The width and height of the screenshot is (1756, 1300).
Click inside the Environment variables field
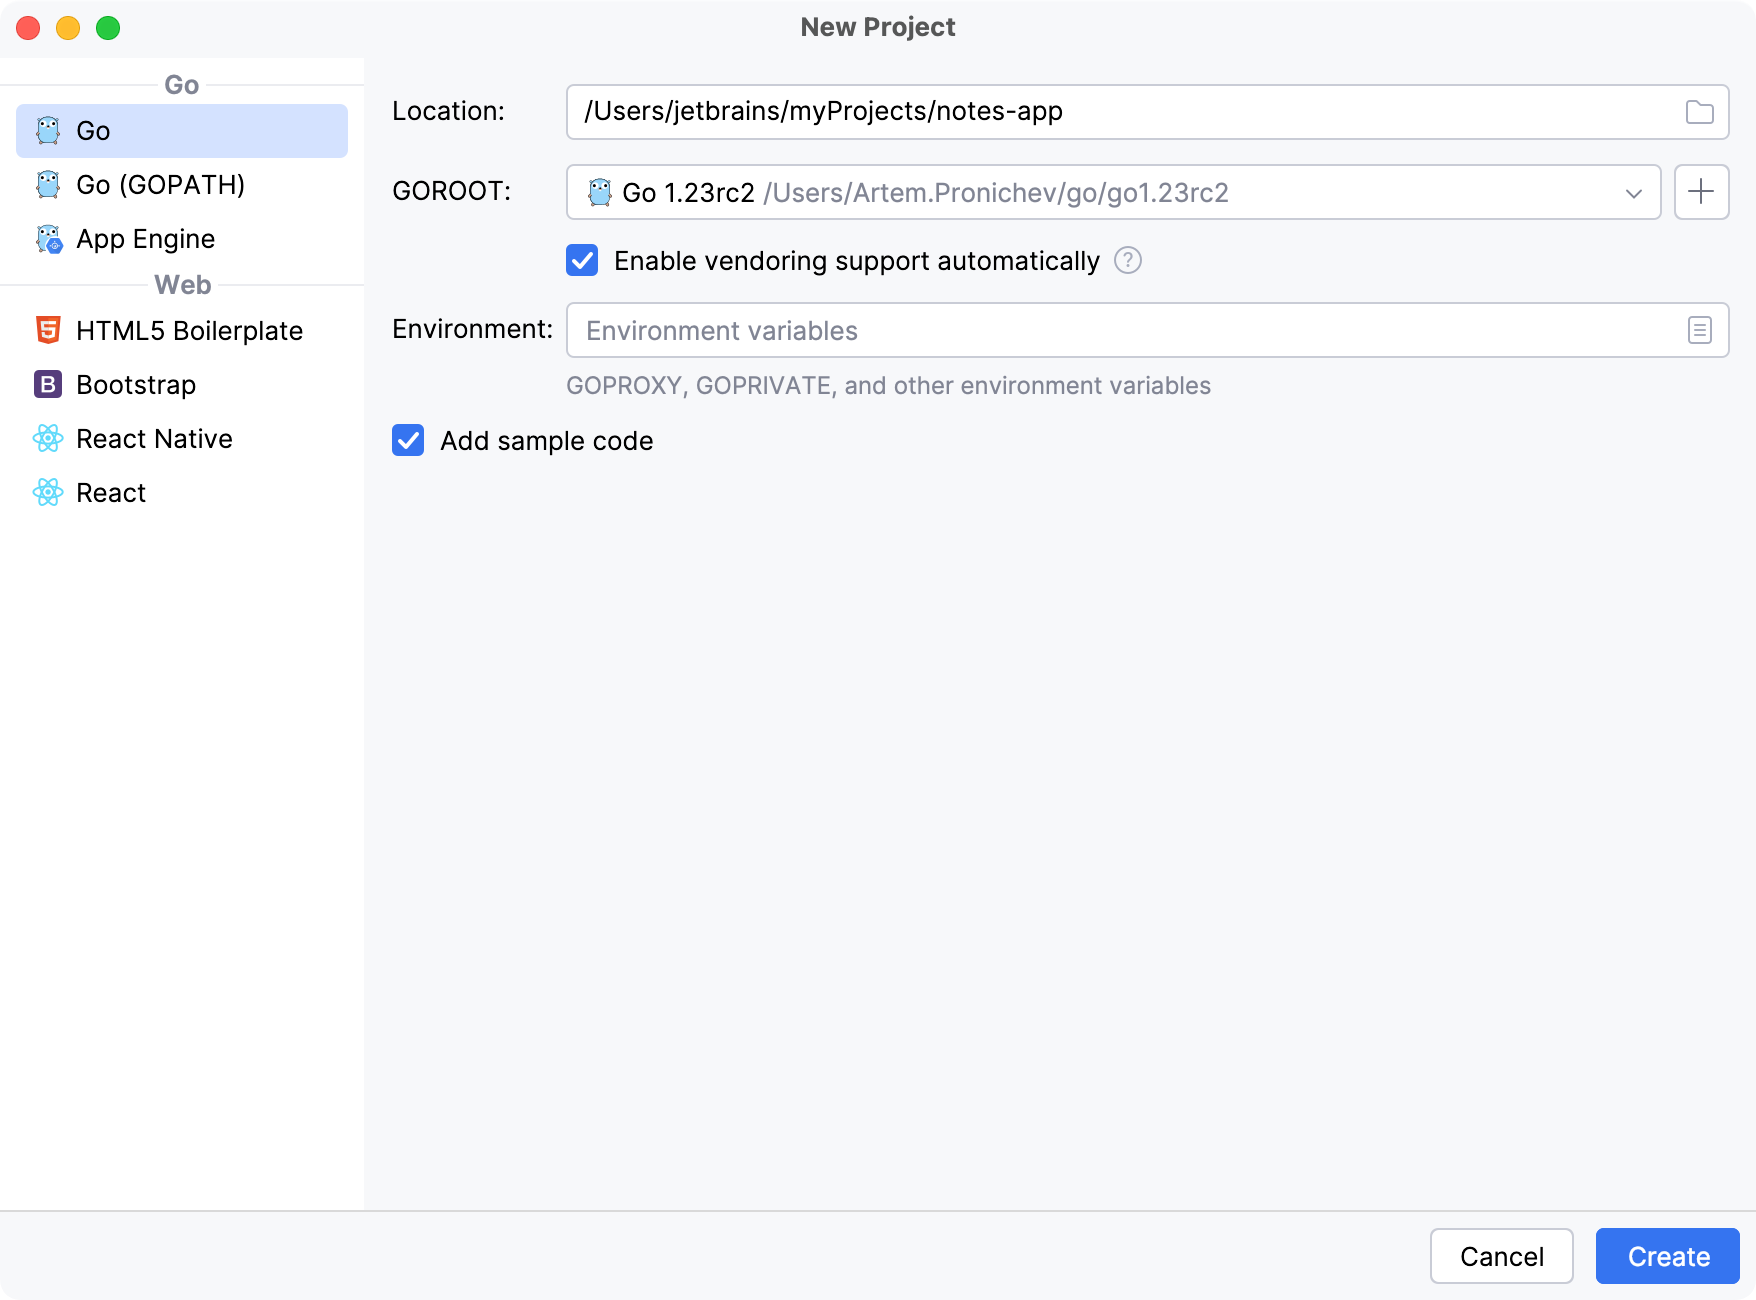click(1000, 330)
